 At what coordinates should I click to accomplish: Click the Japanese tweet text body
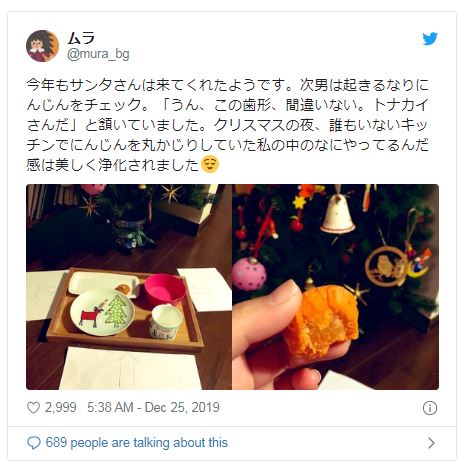[227, 125]
